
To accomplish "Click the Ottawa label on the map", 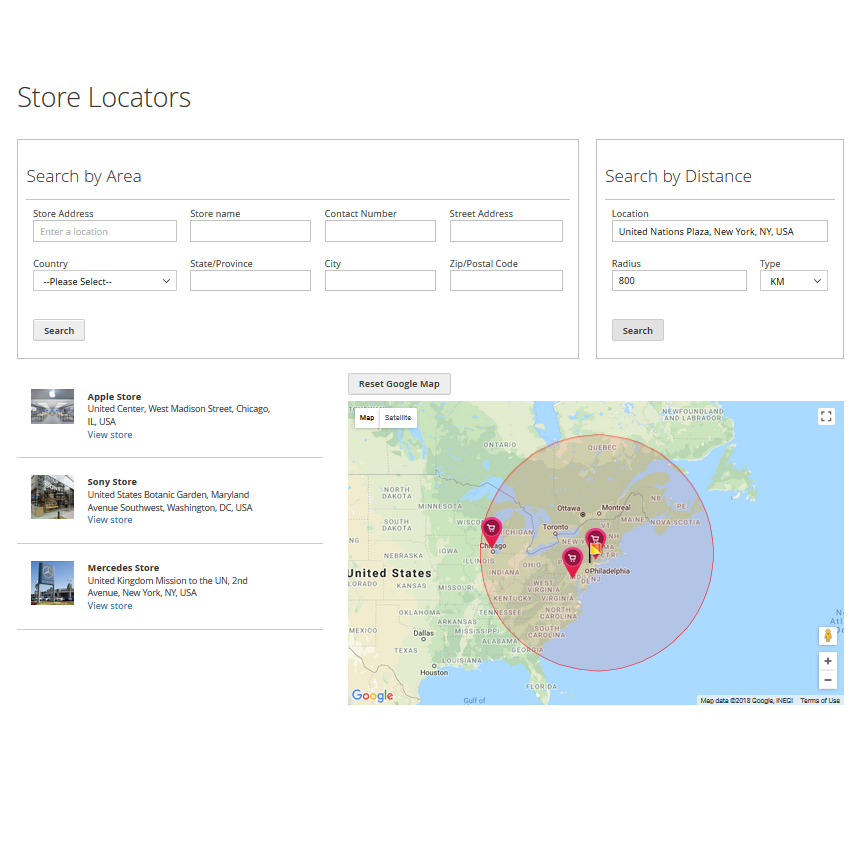I will tap(568, 508).
